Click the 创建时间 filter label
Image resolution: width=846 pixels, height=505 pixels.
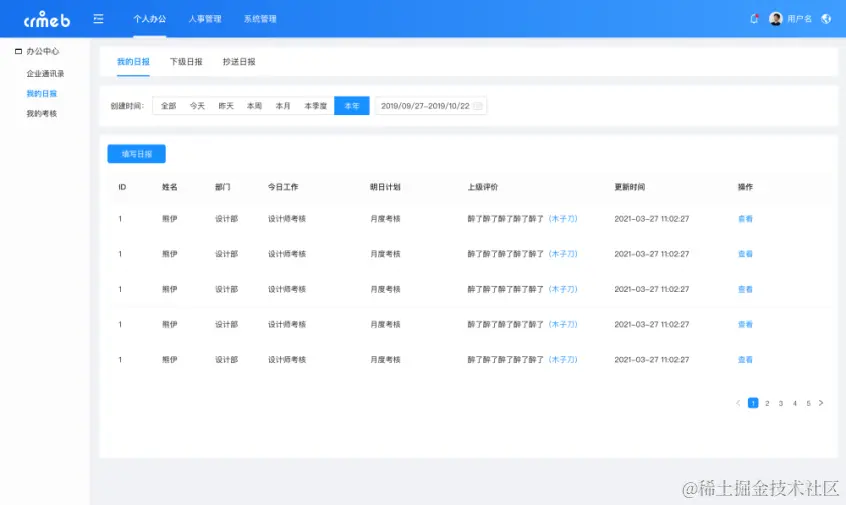pos(127,106)
